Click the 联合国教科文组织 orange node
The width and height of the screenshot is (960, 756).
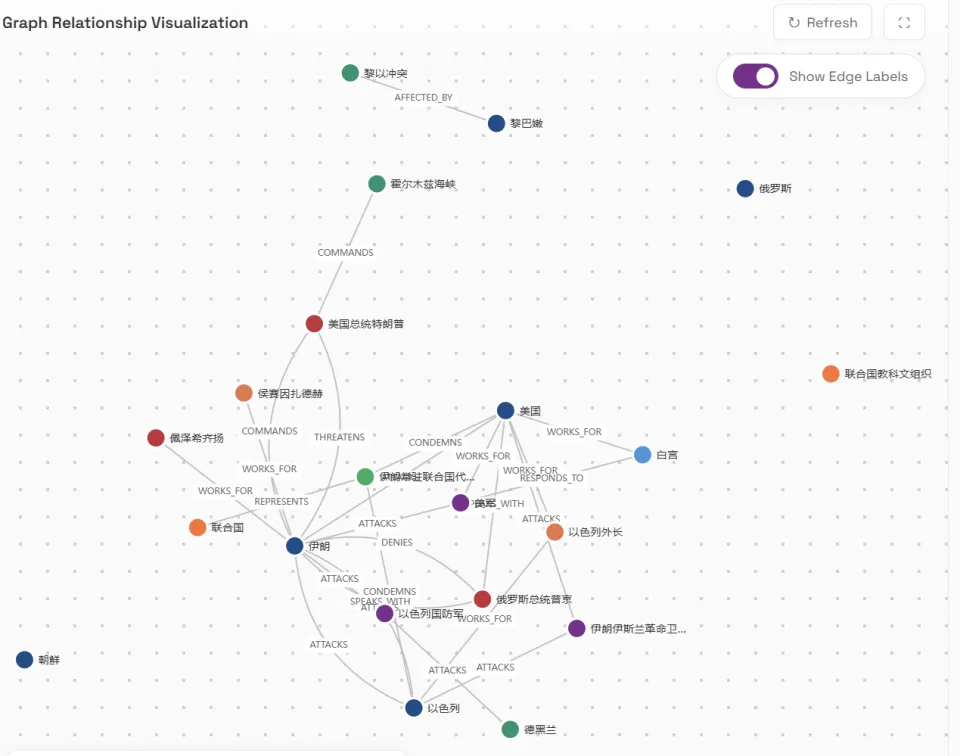831,374
